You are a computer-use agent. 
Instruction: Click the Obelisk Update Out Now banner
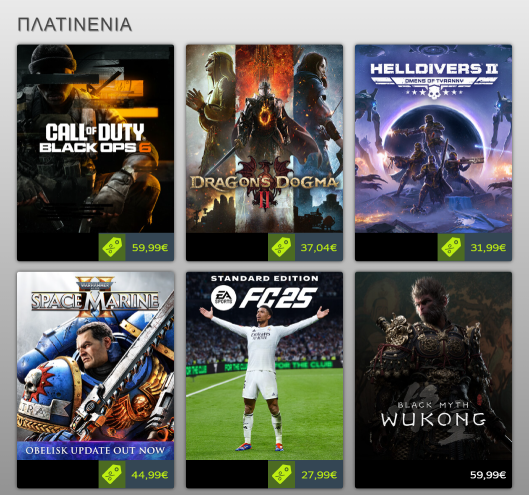(95, 450)
